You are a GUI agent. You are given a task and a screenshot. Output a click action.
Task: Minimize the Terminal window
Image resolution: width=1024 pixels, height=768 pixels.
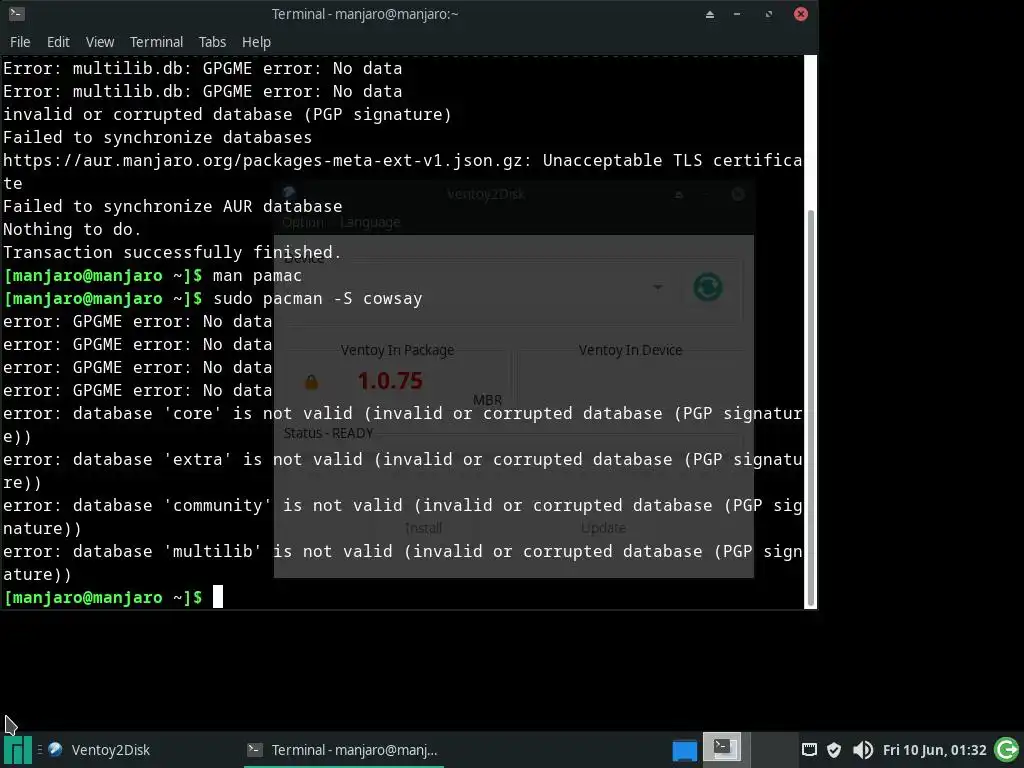tap(737, 14)
